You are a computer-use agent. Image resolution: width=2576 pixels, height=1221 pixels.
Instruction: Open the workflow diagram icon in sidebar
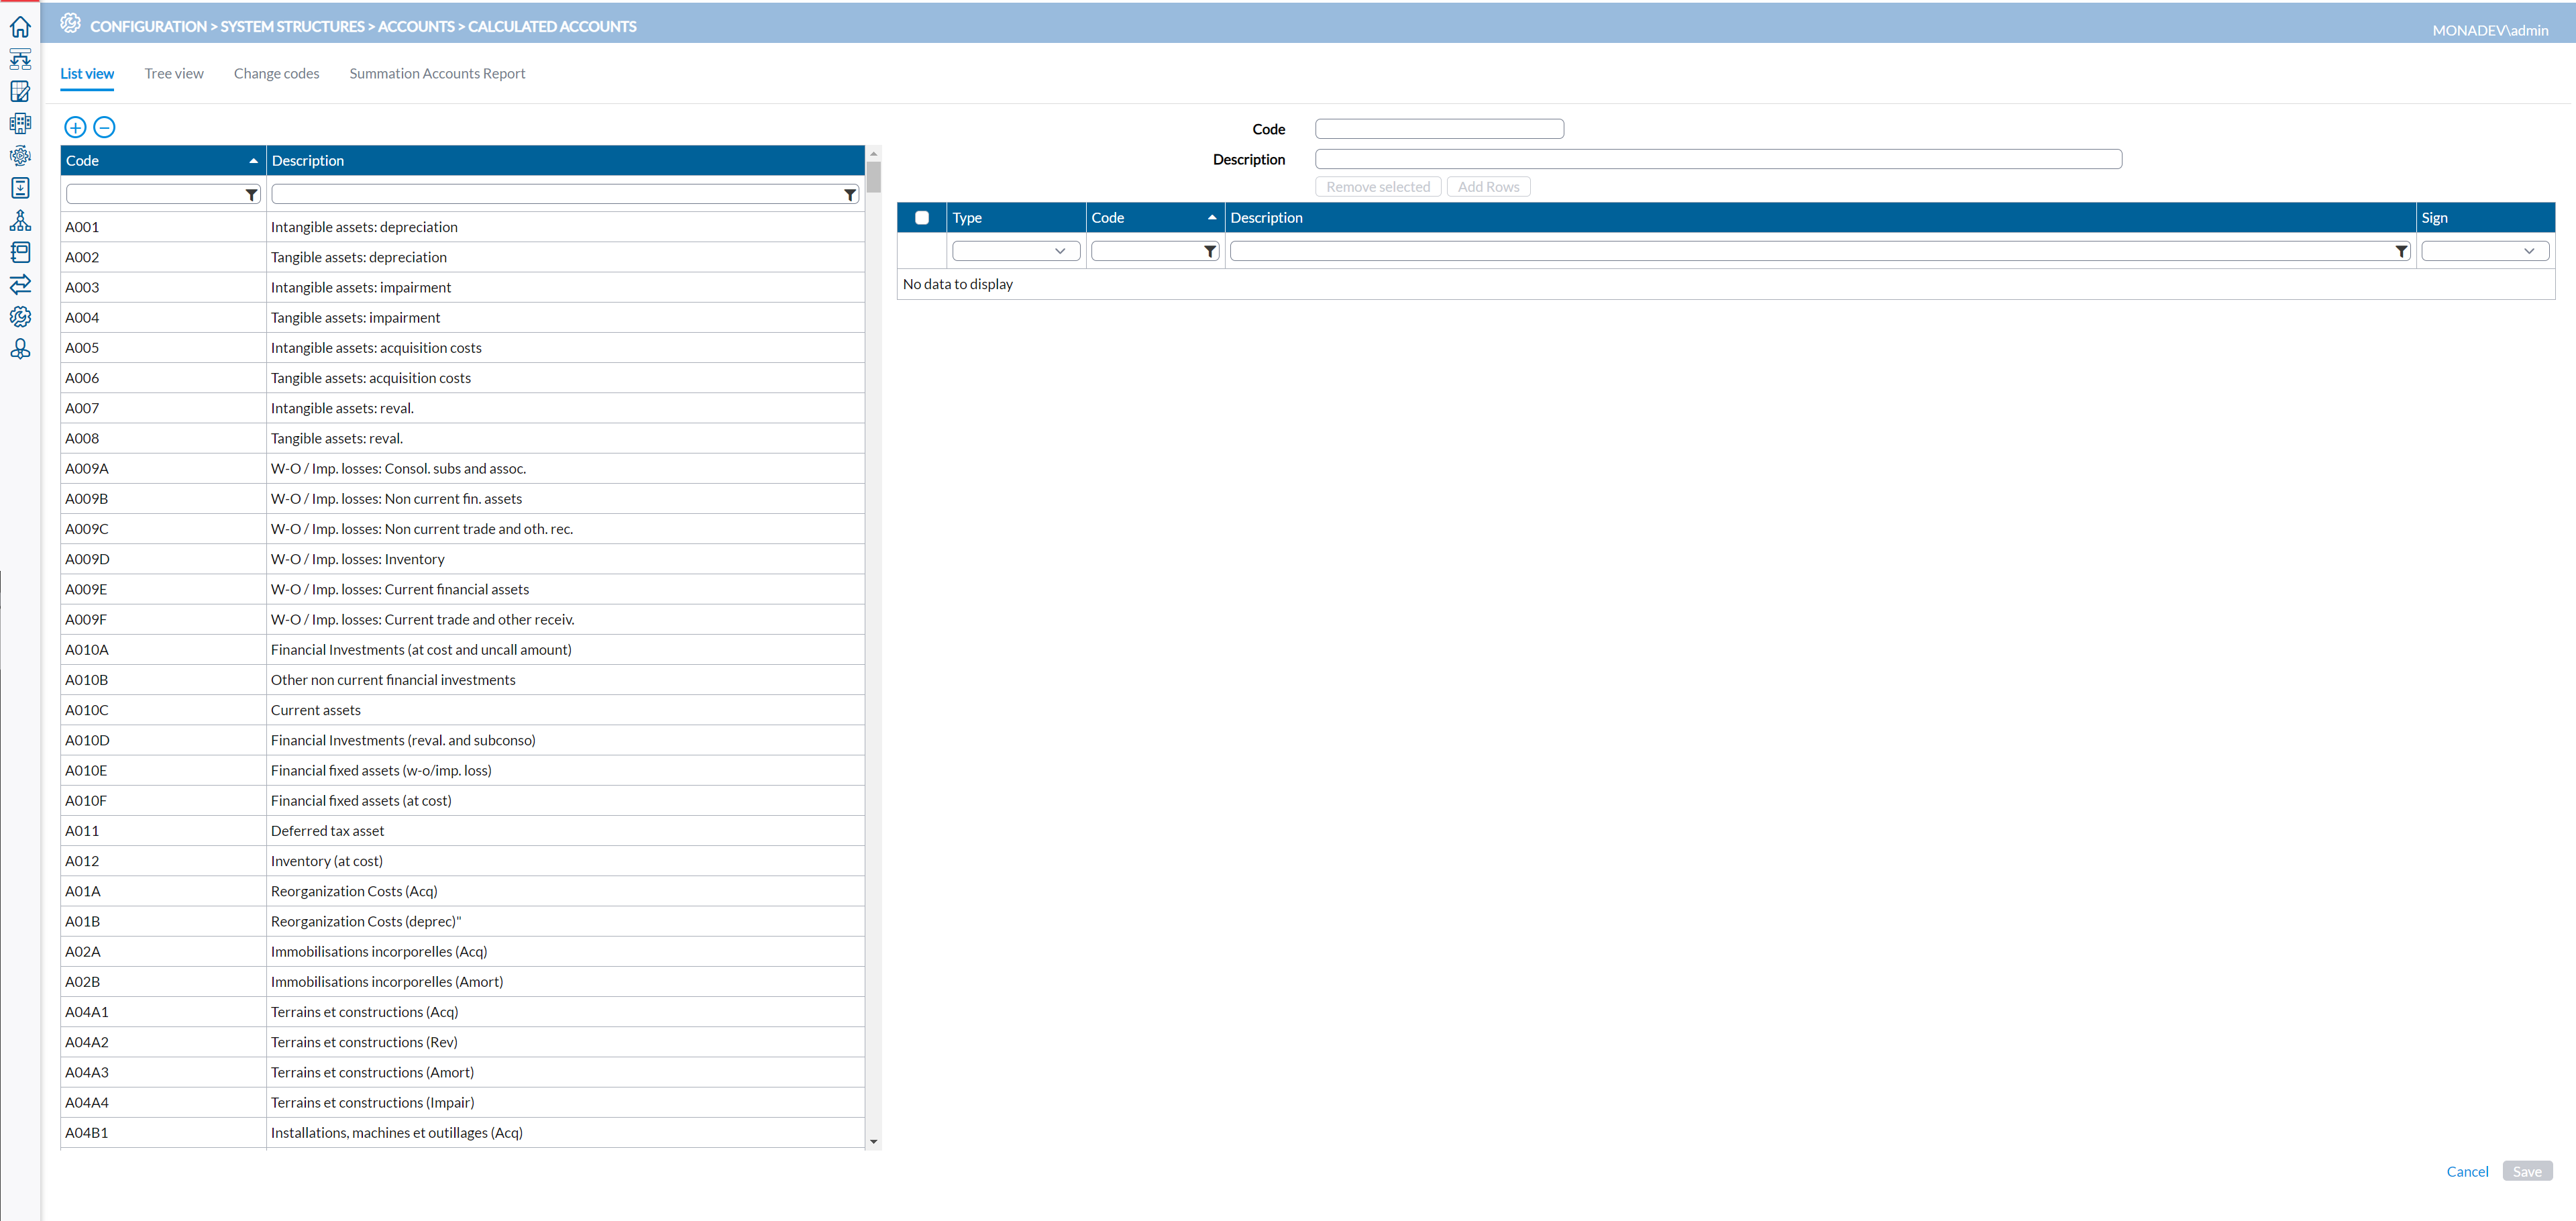[x=20, y=59]
